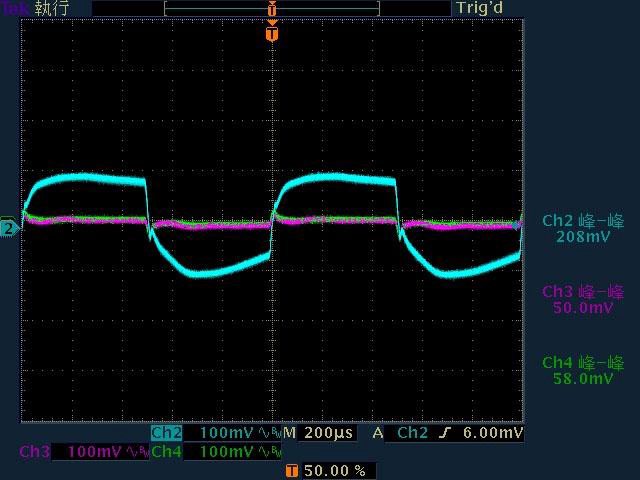Click the record view bar at top center
This screenshot has width=640, height=480.
coord(272,8)
